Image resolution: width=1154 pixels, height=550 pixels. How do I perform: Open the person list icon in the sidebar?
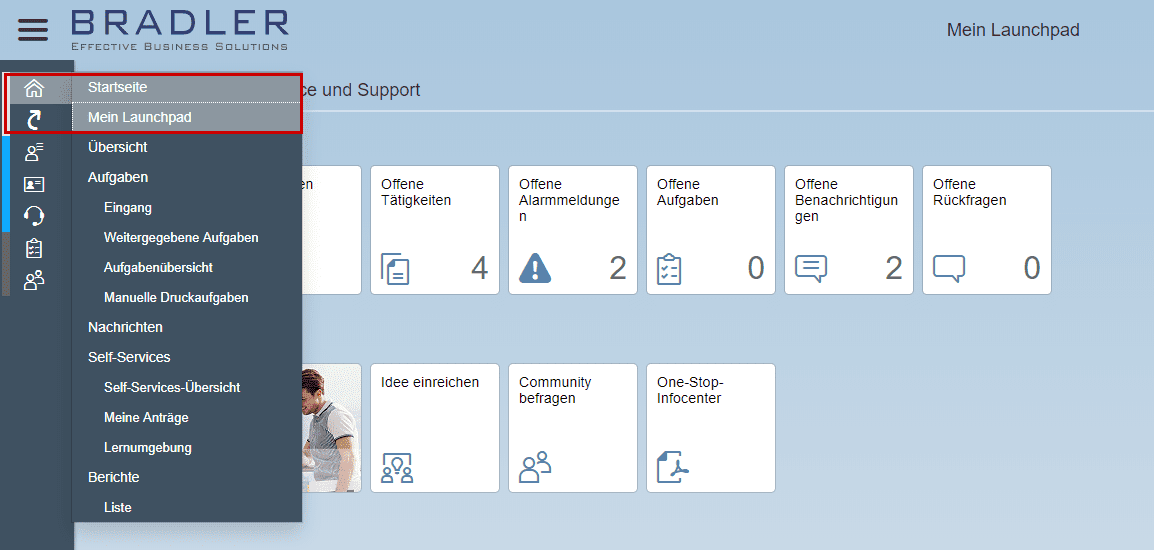click(x=35, y=152)
